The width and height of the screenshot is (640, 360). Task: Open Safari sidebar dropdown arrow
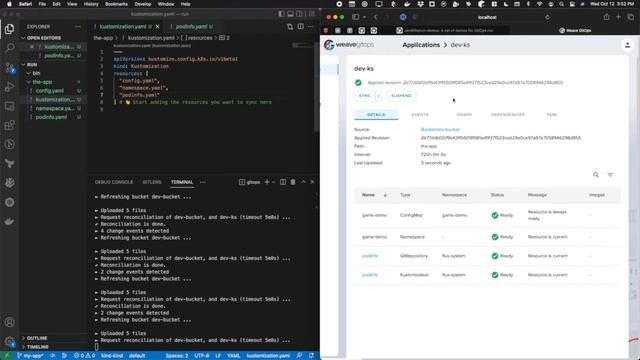point(364,17)
